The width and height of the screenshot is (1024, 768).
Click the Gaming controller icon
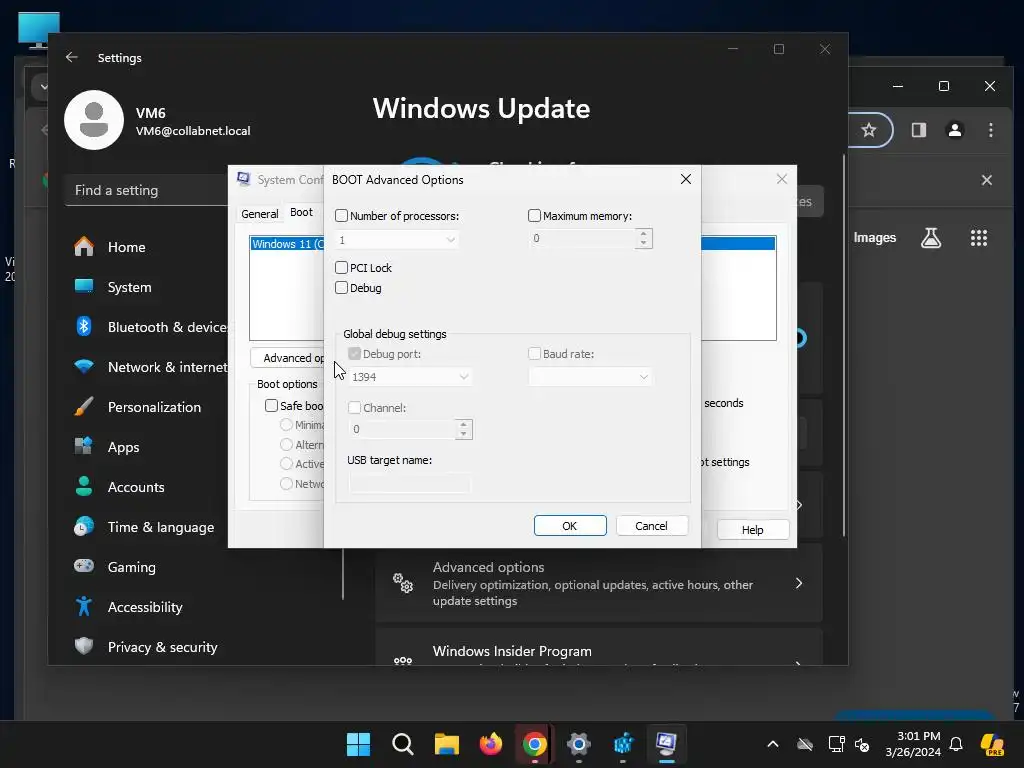point(84,566)
